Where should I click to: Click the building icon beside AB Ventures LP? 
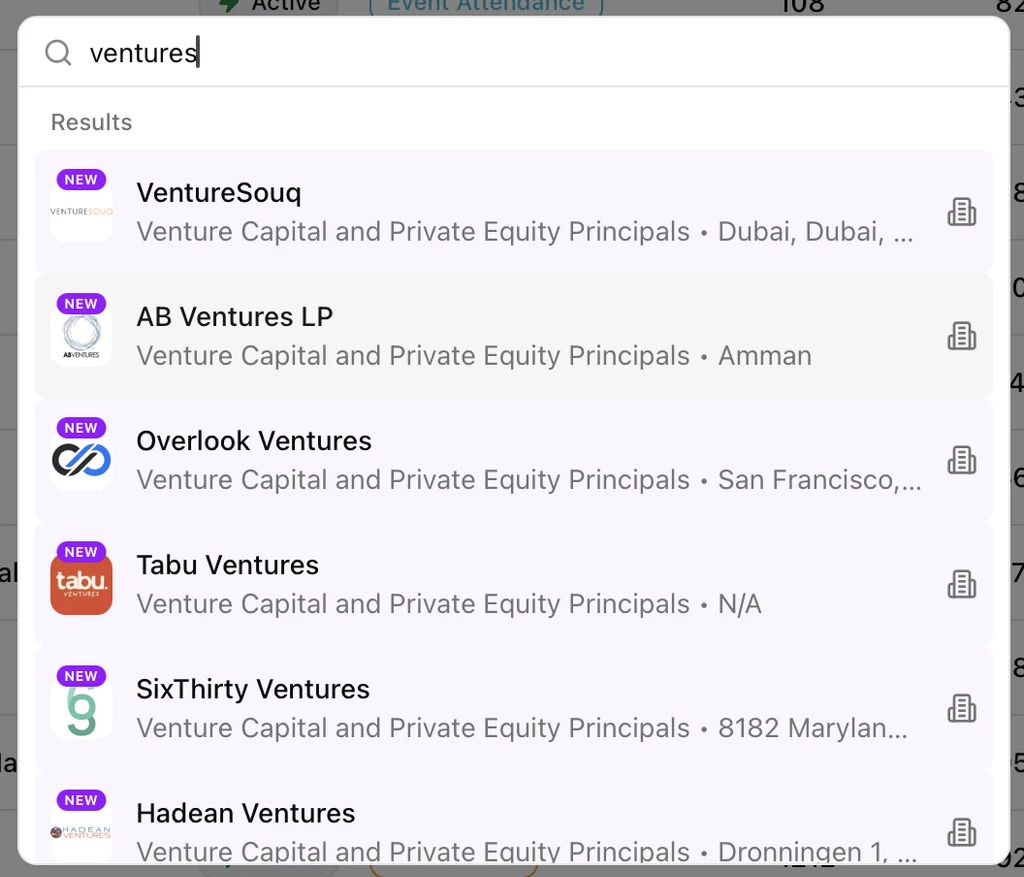[961, 336]
